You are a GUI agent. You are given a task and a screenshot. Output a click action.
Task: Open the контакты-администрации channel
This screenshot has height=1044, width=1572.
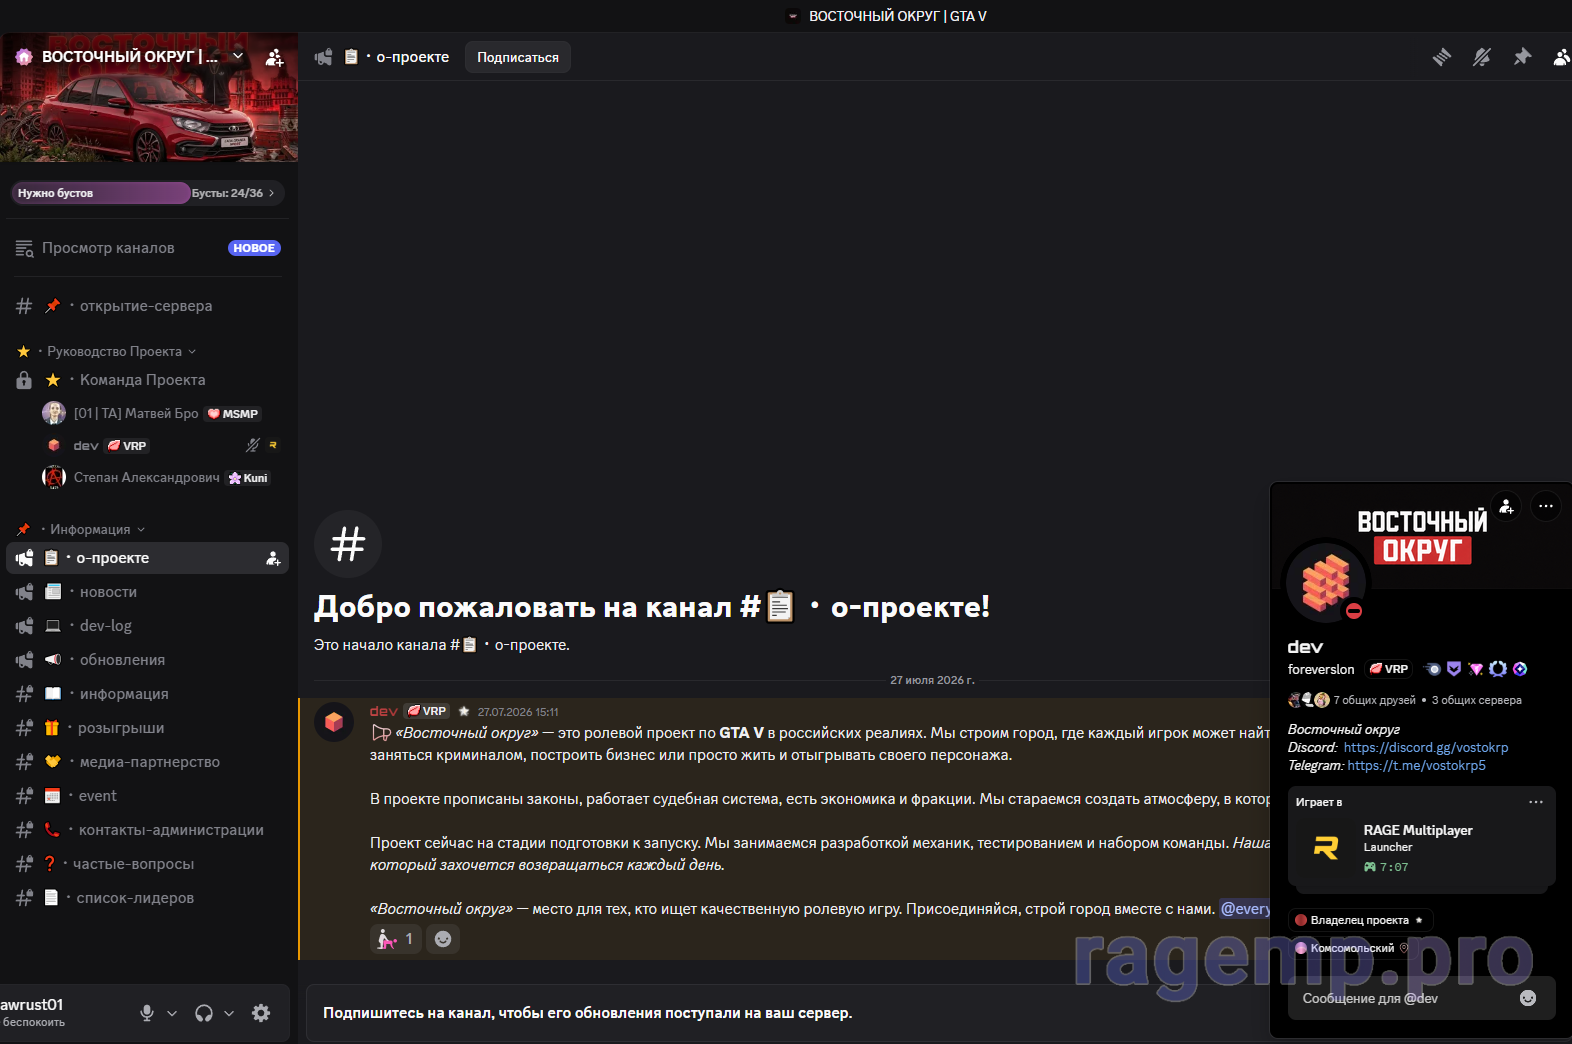pyautogui.click(x=148, y=830)
